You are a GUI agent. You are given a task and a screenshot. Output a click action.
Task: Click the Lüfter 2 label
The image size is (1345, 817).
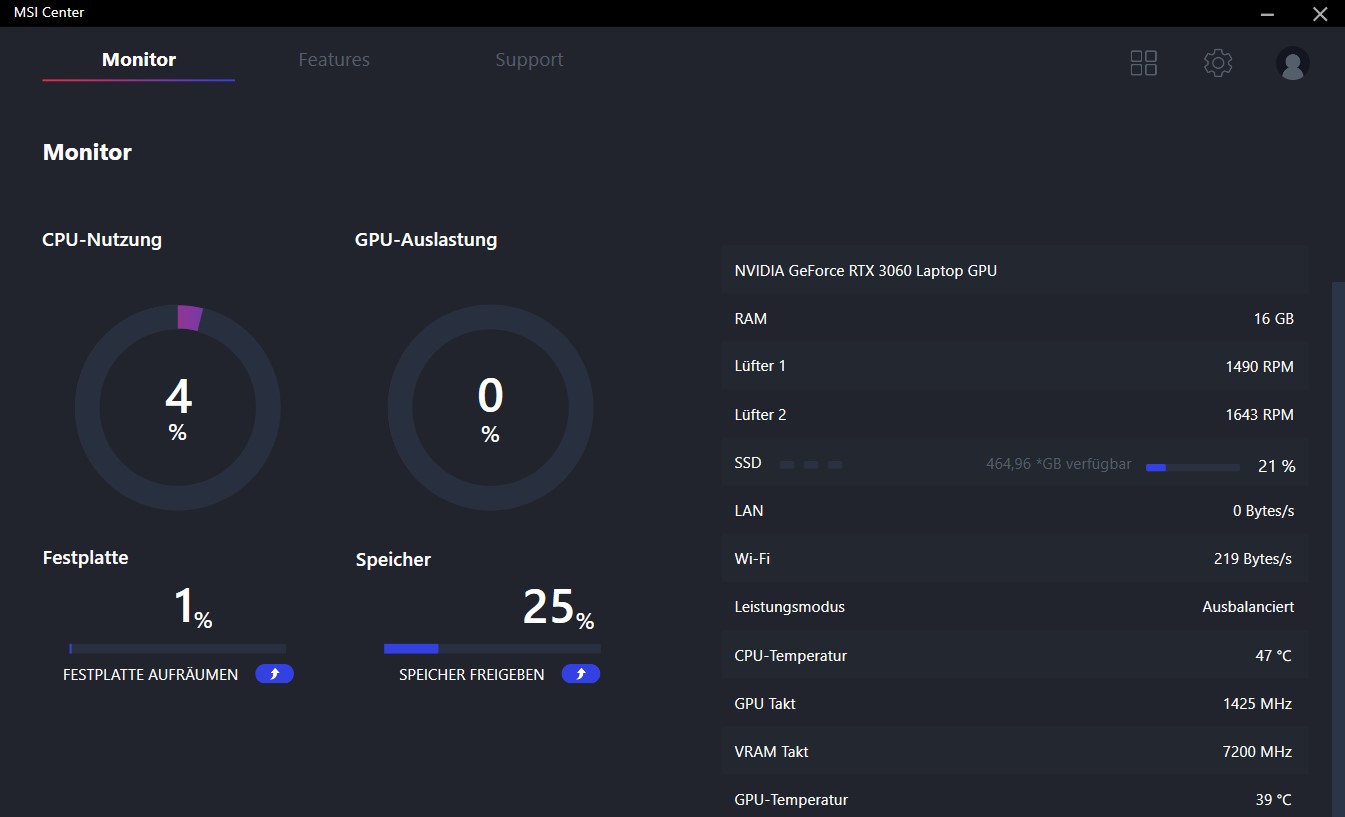pyautogui.click(x=760, y=414)
